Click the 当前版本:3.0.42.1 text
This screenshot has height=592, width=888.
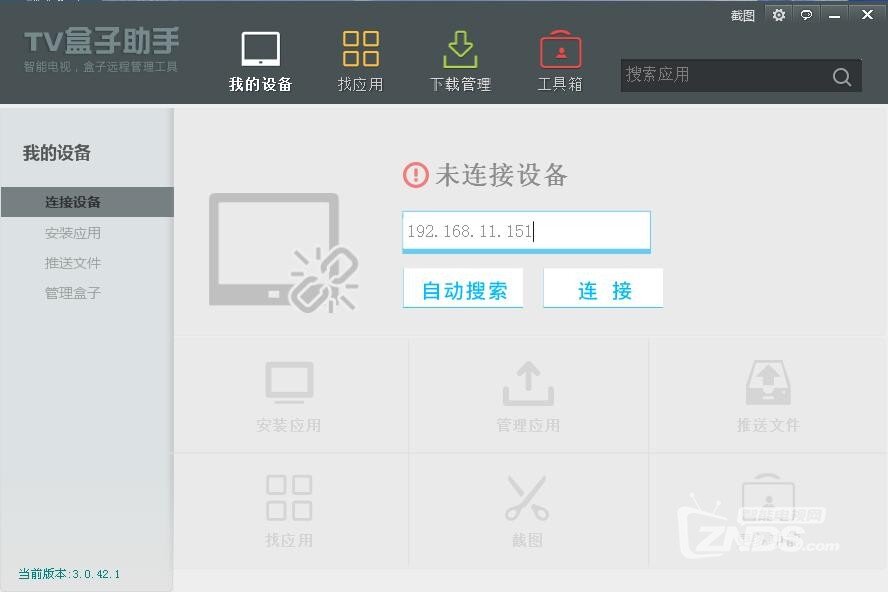(x=69, y=574)
